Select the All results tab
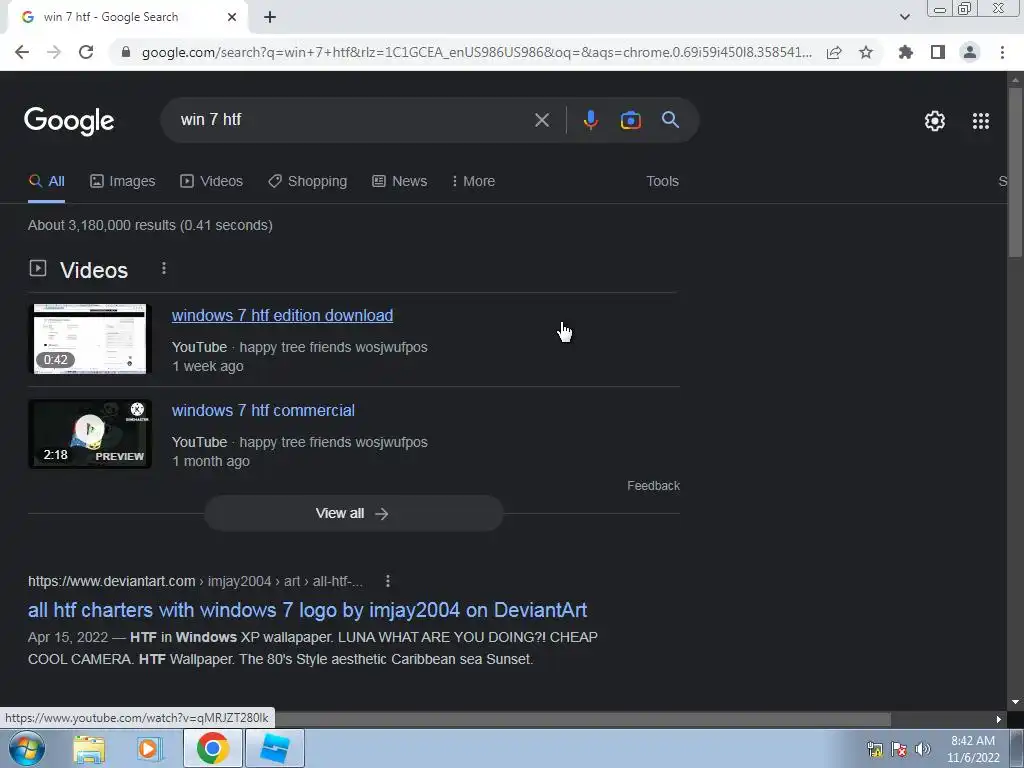This screenshot has height=768, width=1024. [46, 181]
